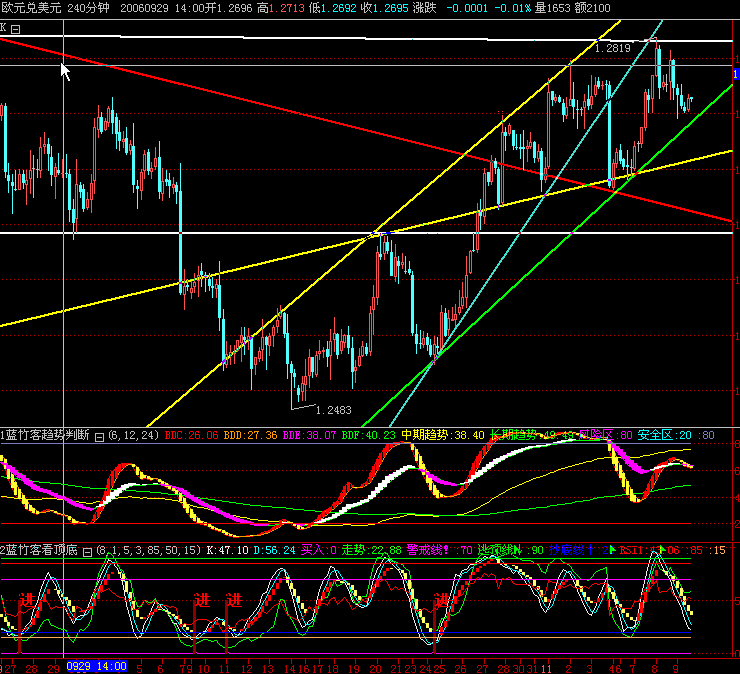Click the BDD:27.36 indicator value
740x674 pixels.
tap(250, 435)
